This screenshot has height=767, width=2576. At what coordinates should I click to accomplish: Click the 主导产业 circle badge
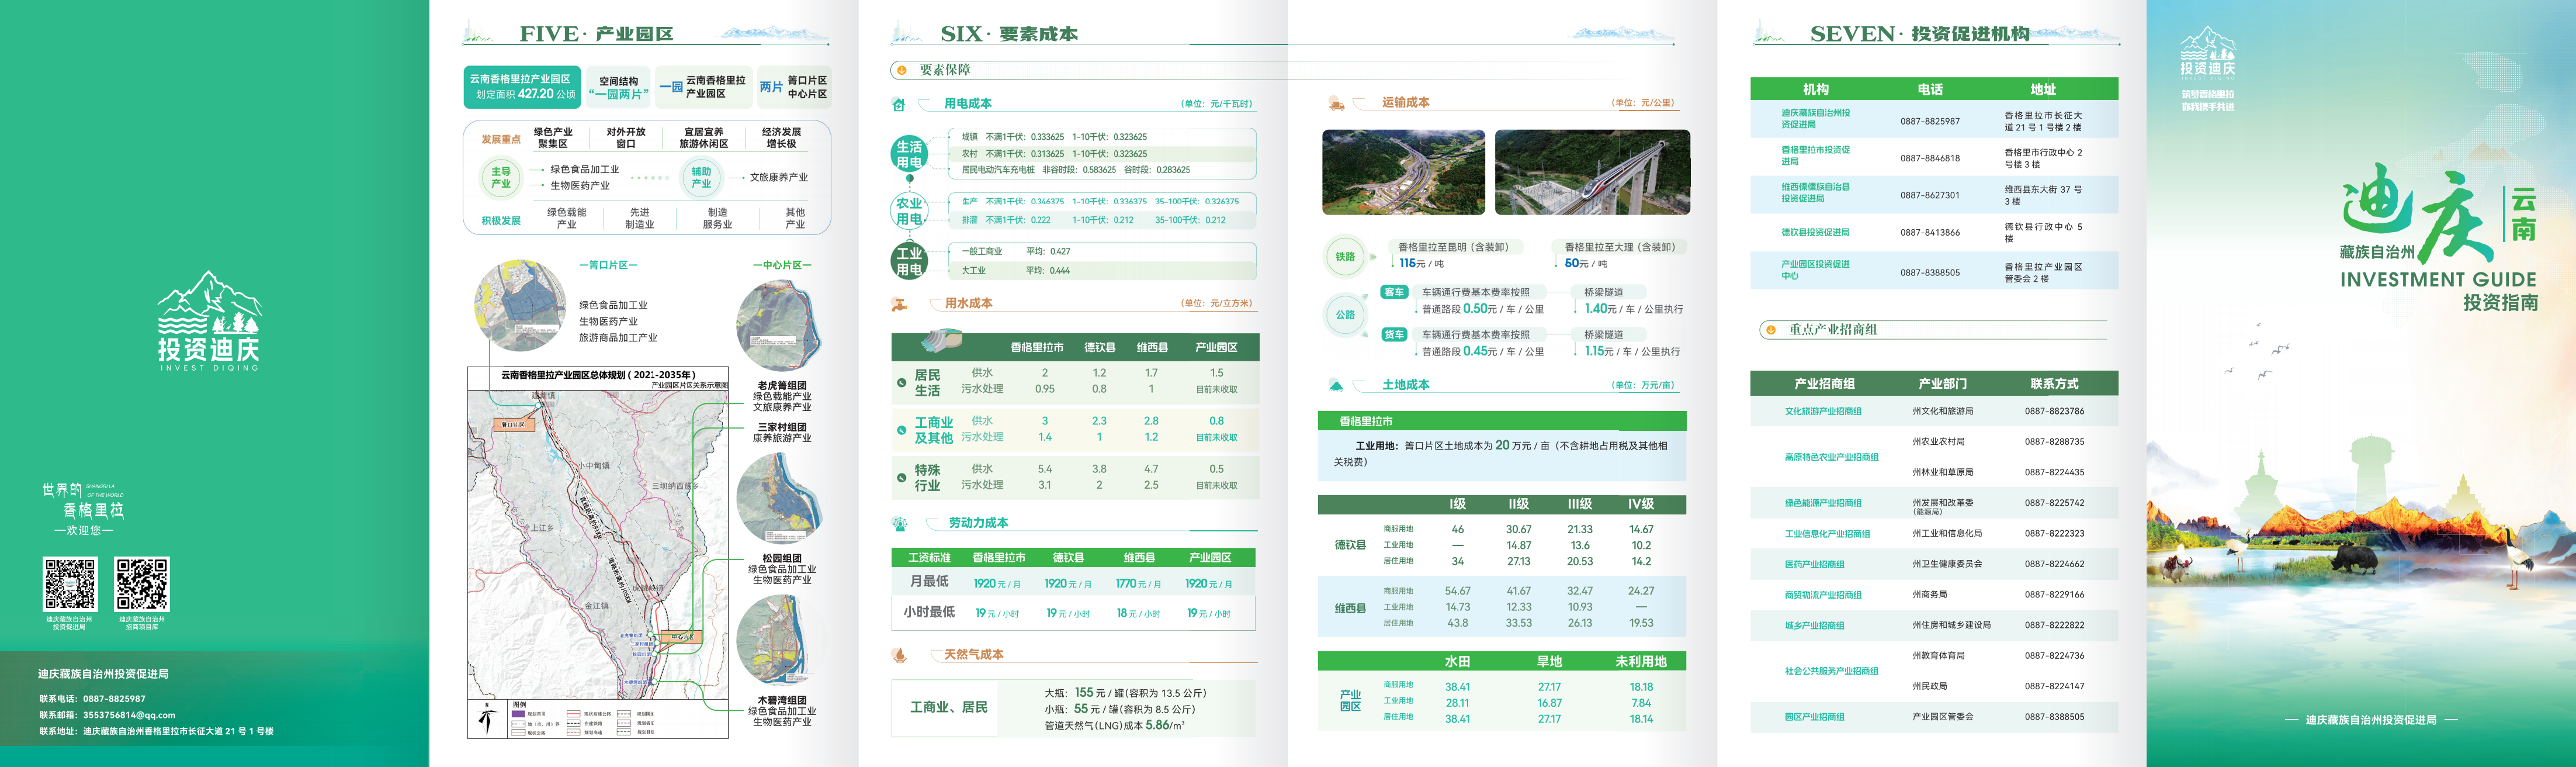(x=501, y=177)
